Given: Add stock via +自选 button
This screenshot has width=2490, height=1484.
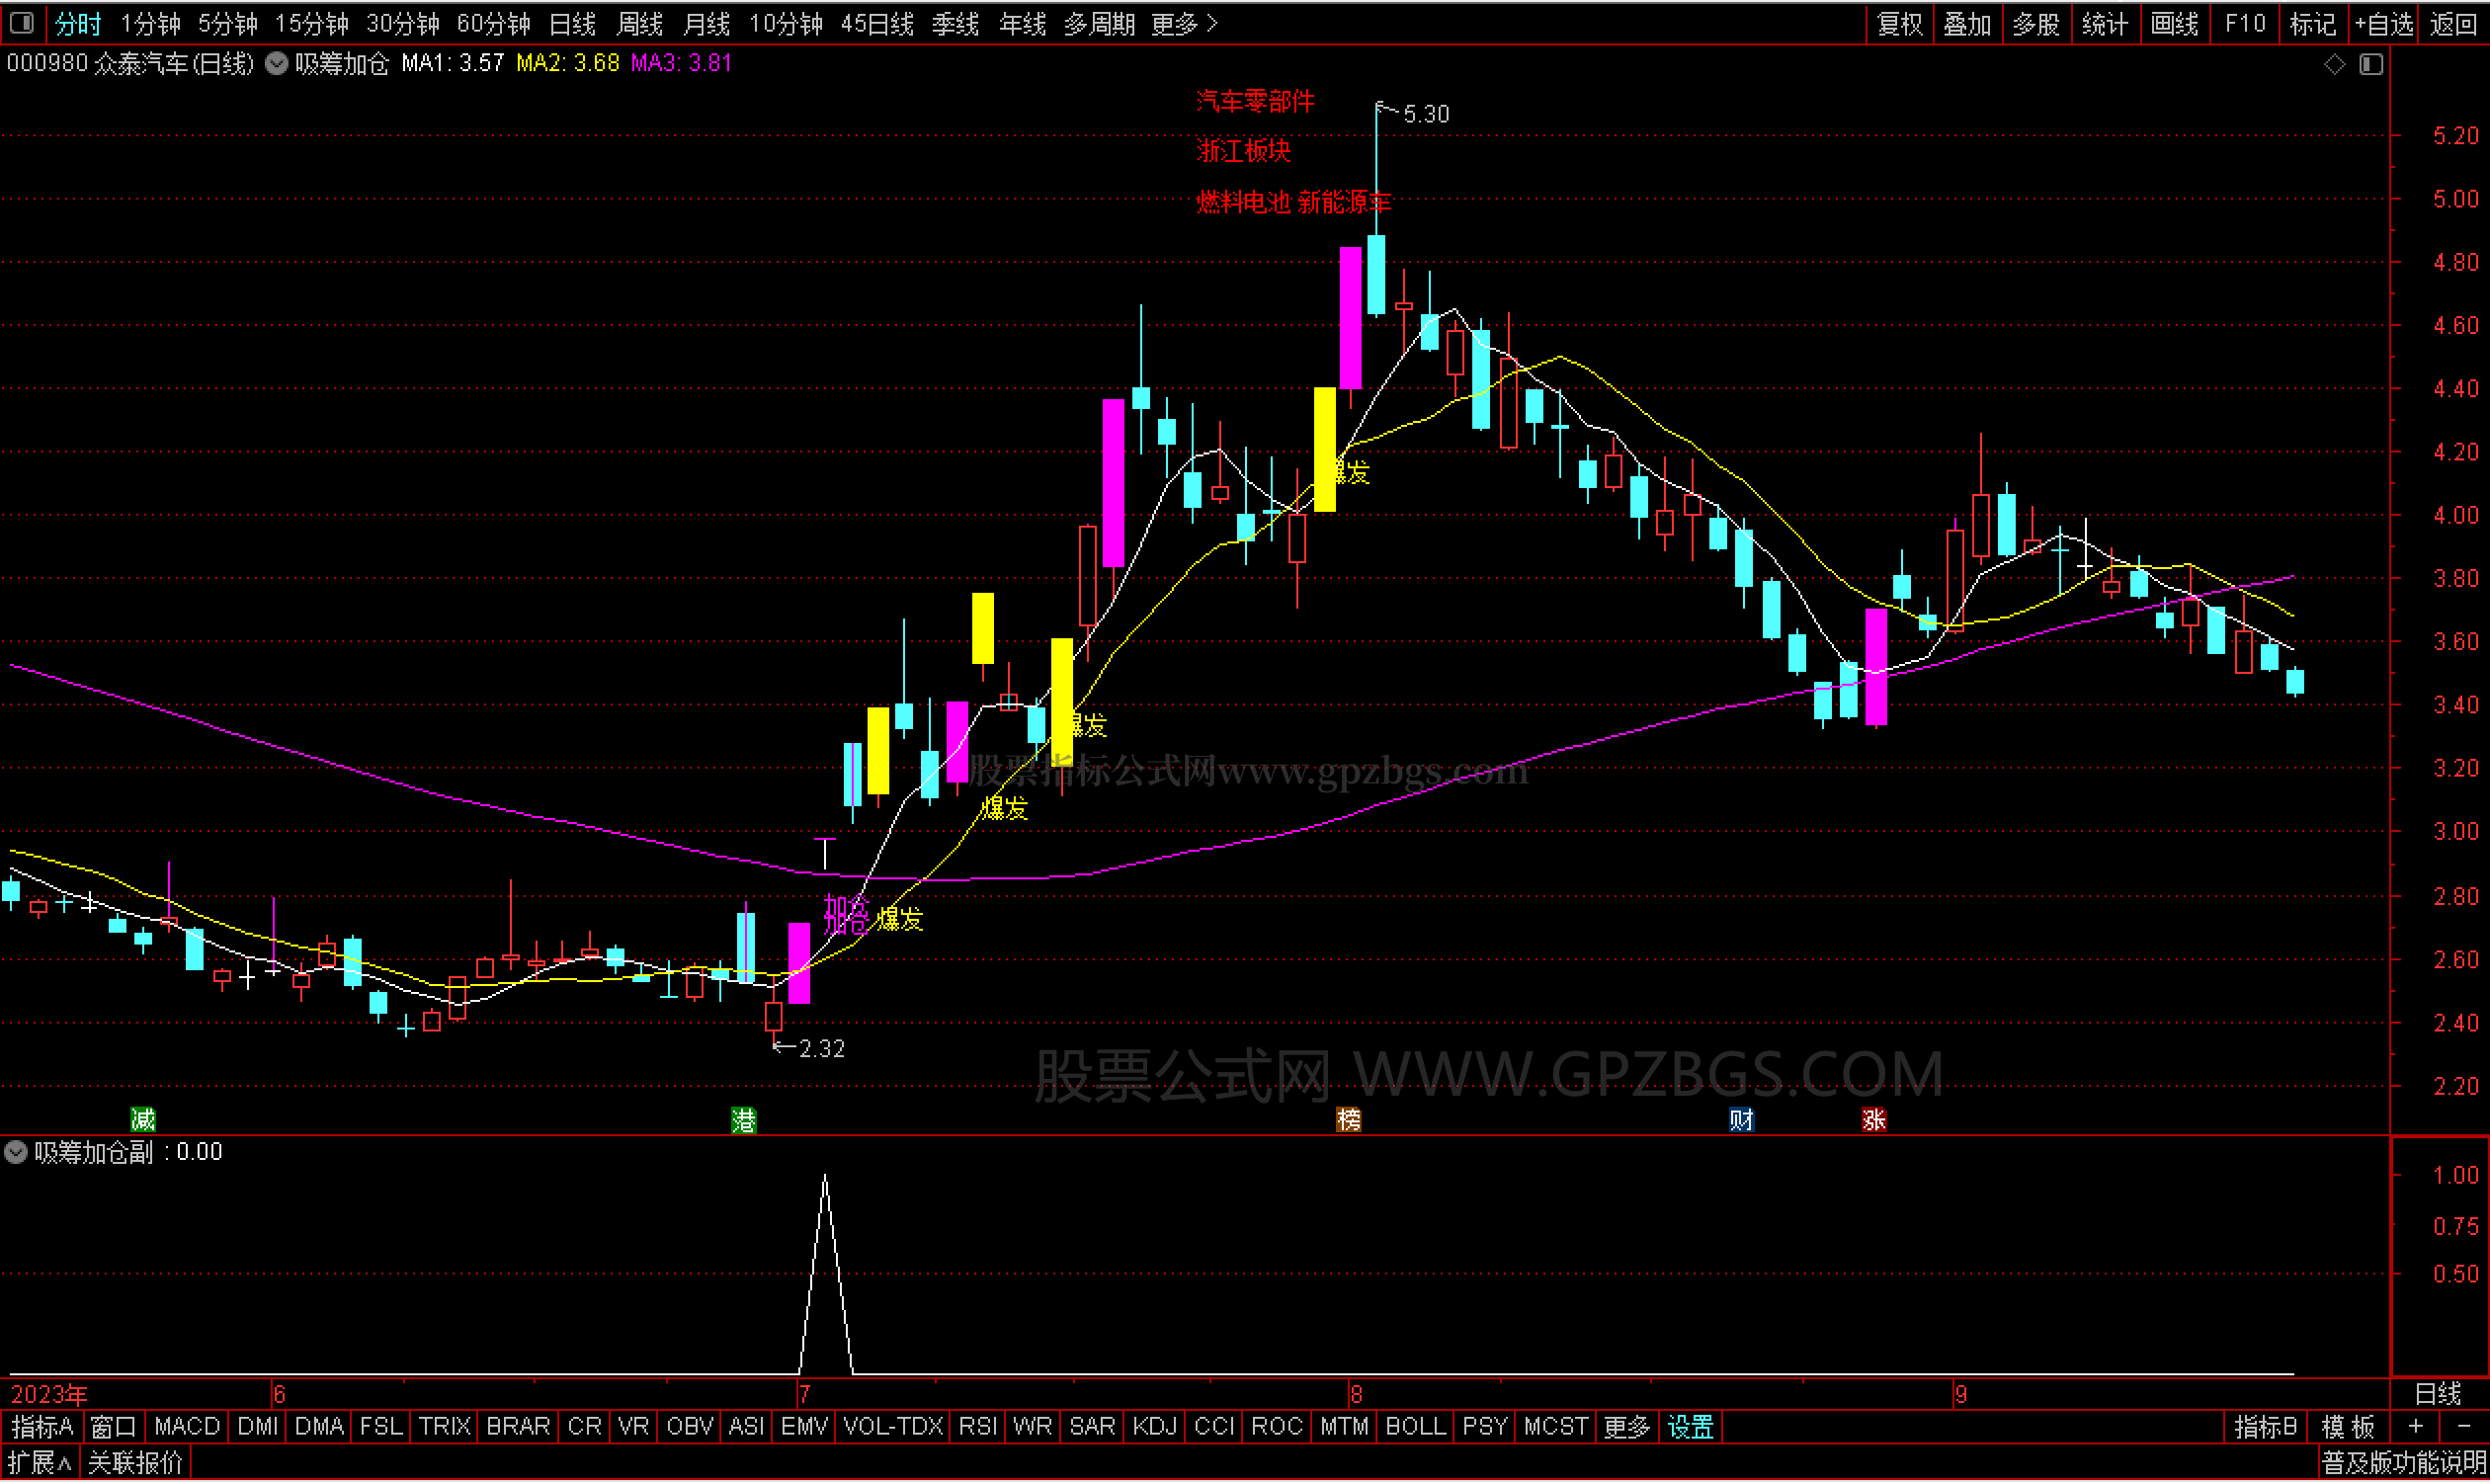Looking at the screenshot, I should [x=2385, y=23].
